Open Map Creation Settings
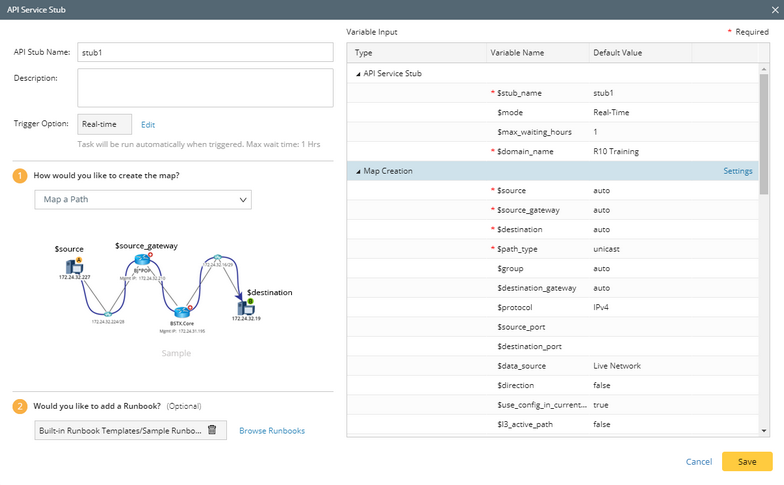This screenshot has width=784, height=485. (x=737, y=171)
